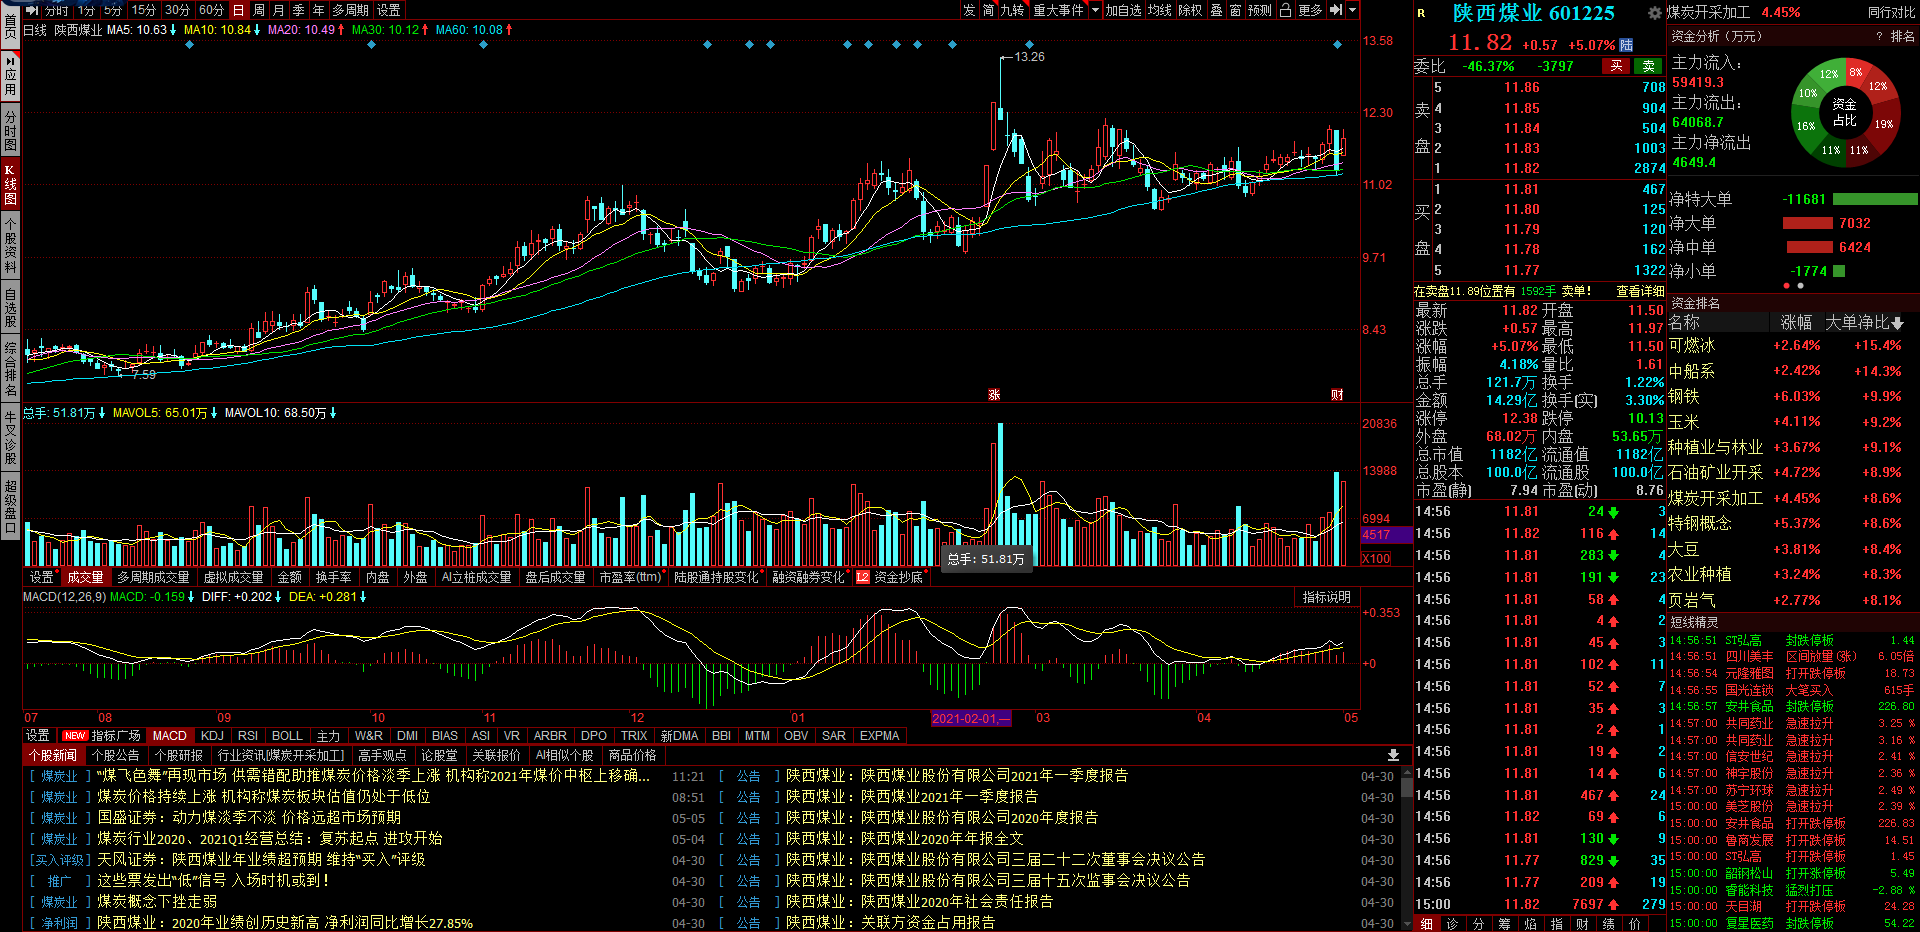
Task: Switch to the 周 weekly period
Action: (259, 10)
